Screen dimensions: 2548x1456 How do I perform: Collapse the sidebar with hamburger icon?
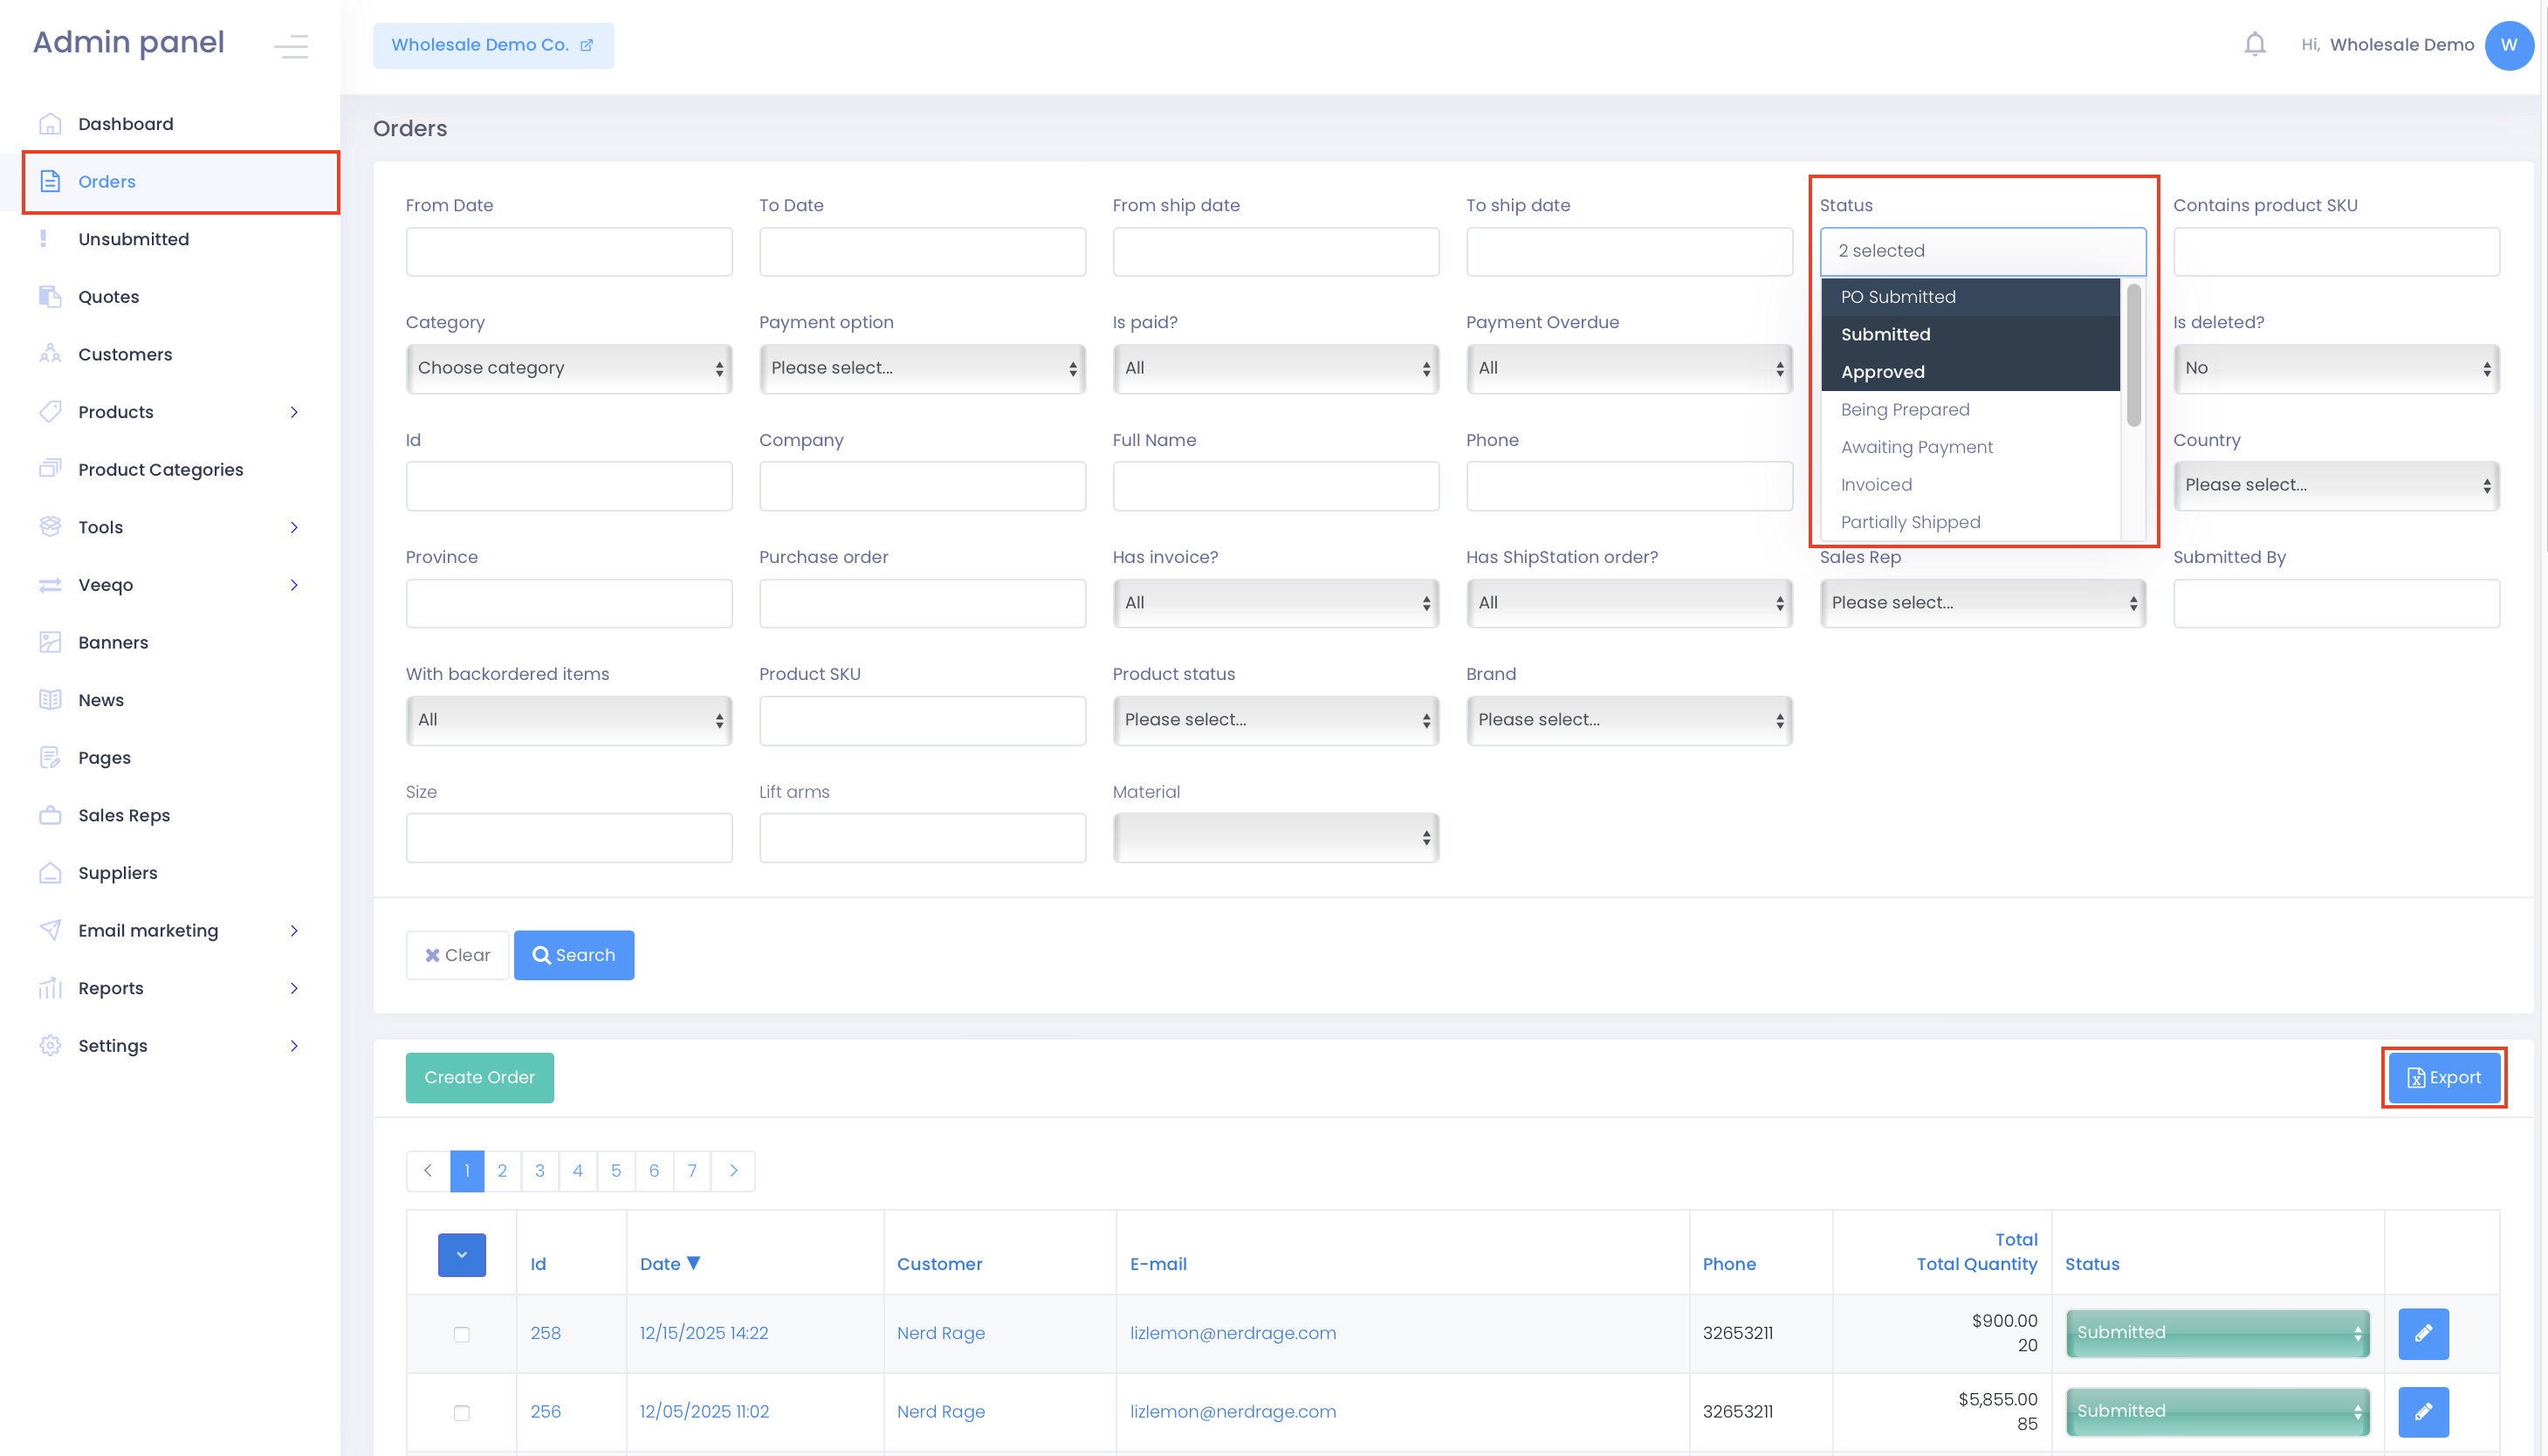[291, 46]
